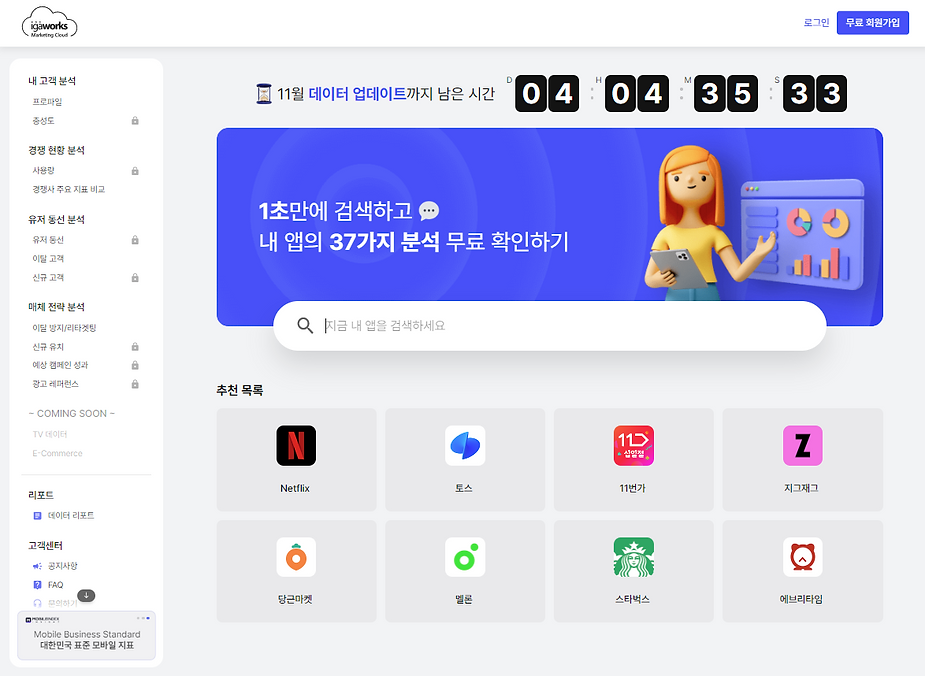Open 경쟁사 주요 지표 비교
The image size is (925, 676).
(68, 189)
